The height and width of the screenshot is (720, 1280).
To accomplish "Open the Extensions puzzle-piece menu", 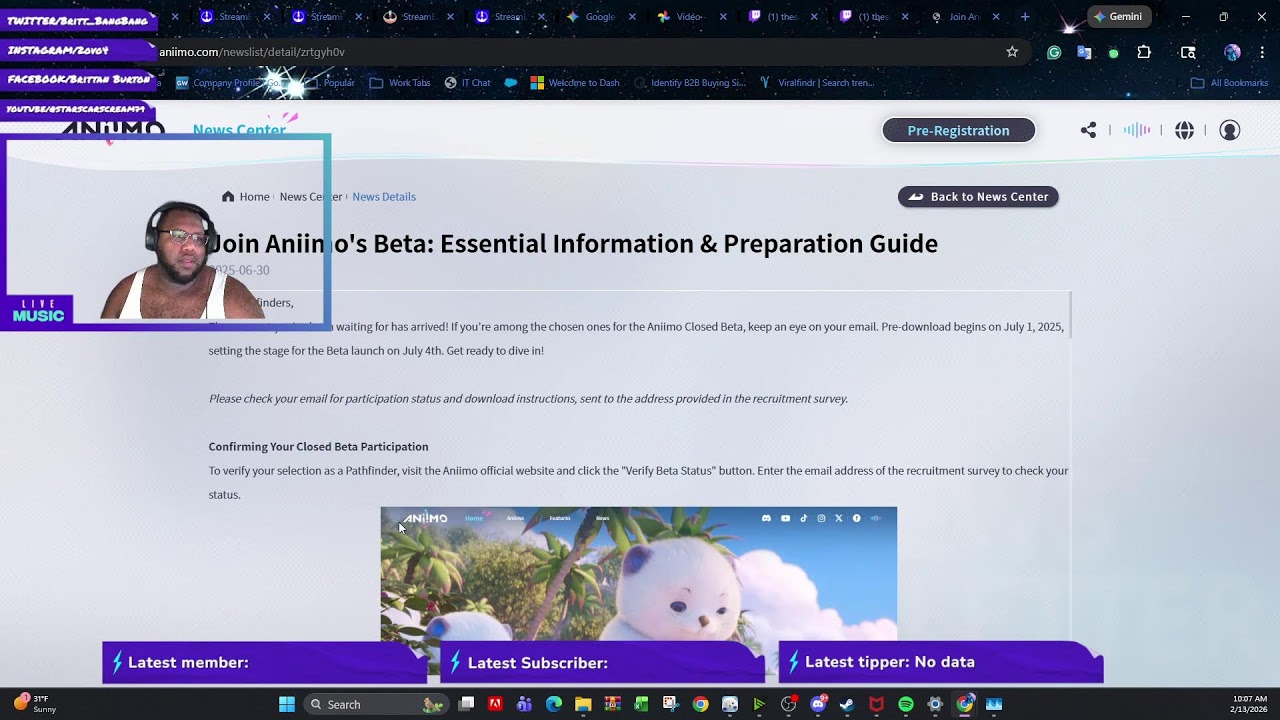I will 1144,52.
